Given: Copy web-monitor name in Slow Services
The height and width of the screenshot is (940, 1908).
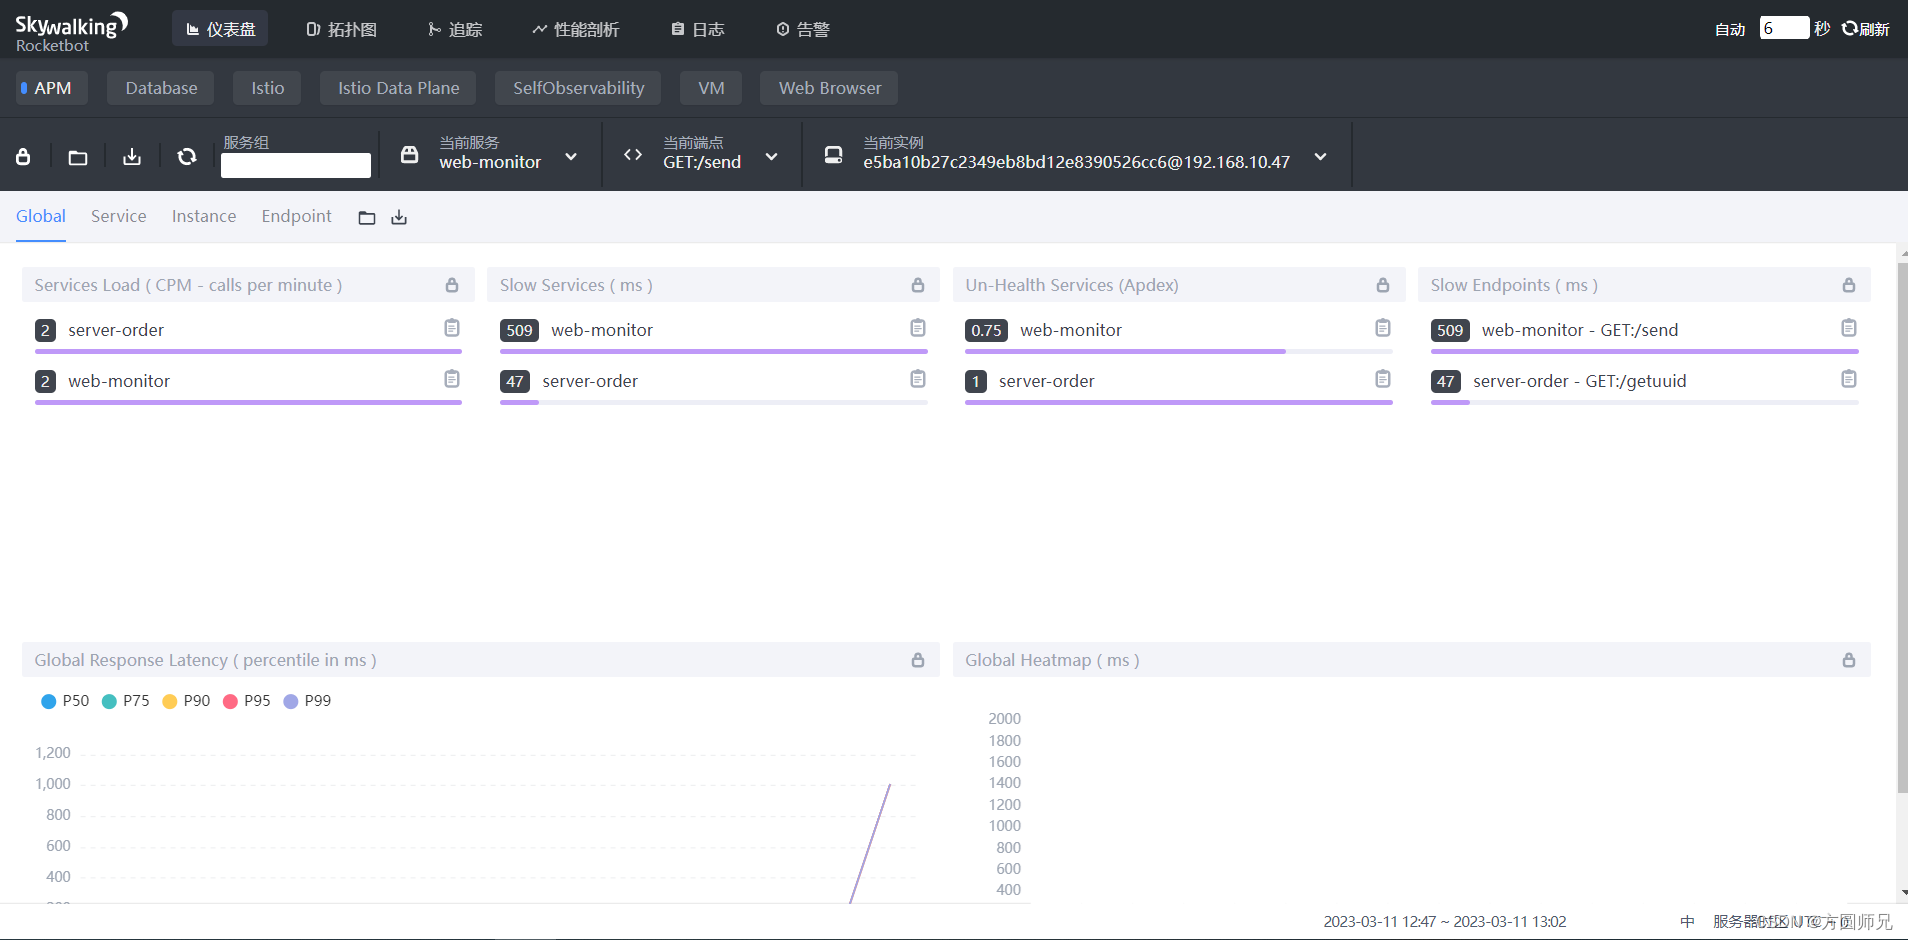Looking at the screenshot, I should coord(918,328).
